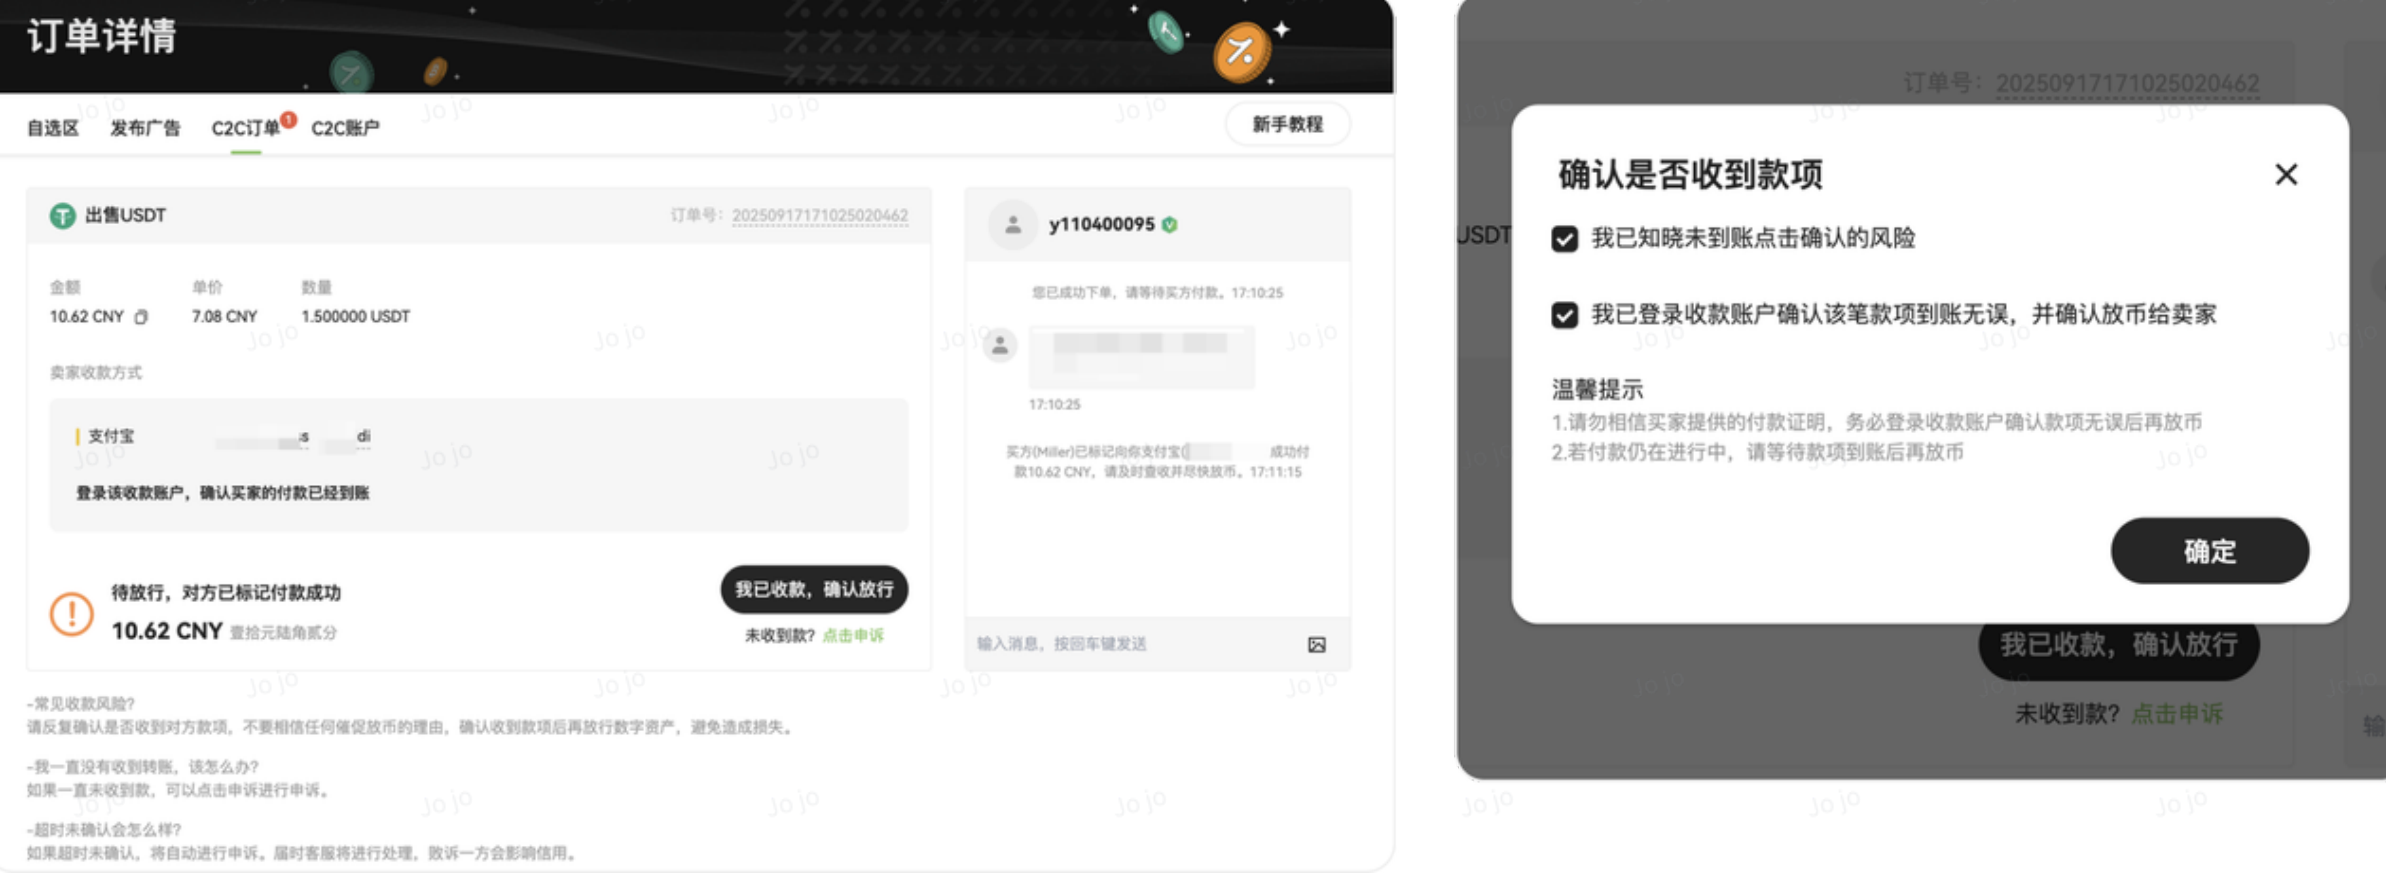Click the 输入消息 chat input field
This screenshot has width=2386, height=888.
(x=1130, y=644)
